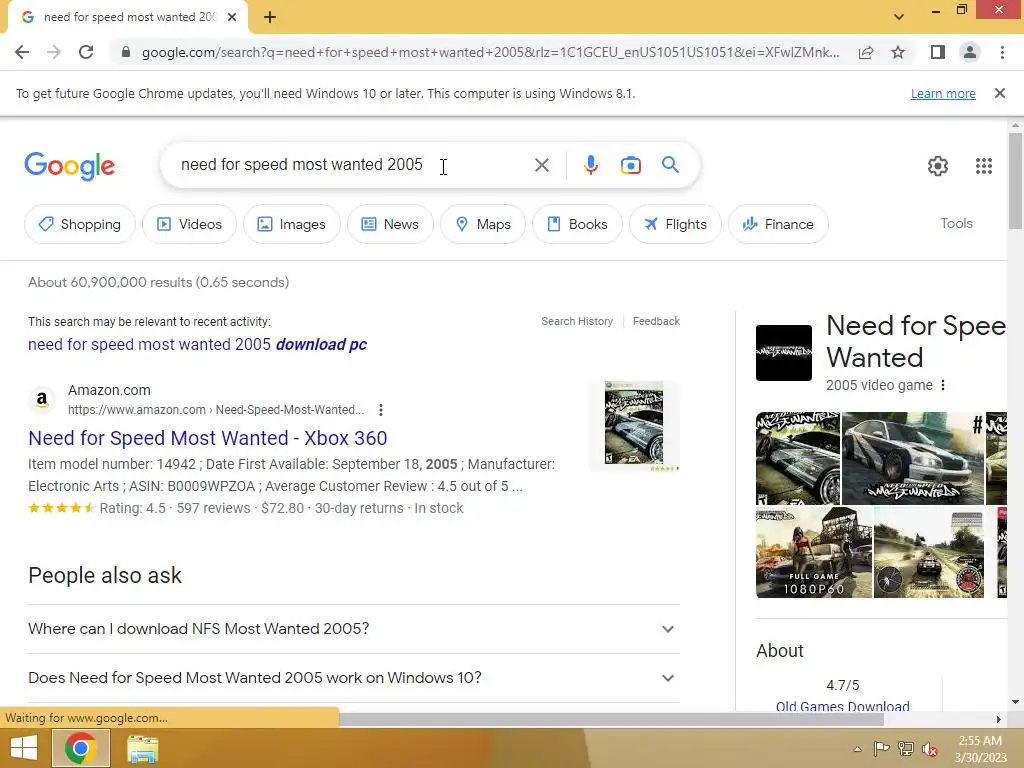1024x768 pixels.
Task: Open a new tab with plus button
Action: 270,17
